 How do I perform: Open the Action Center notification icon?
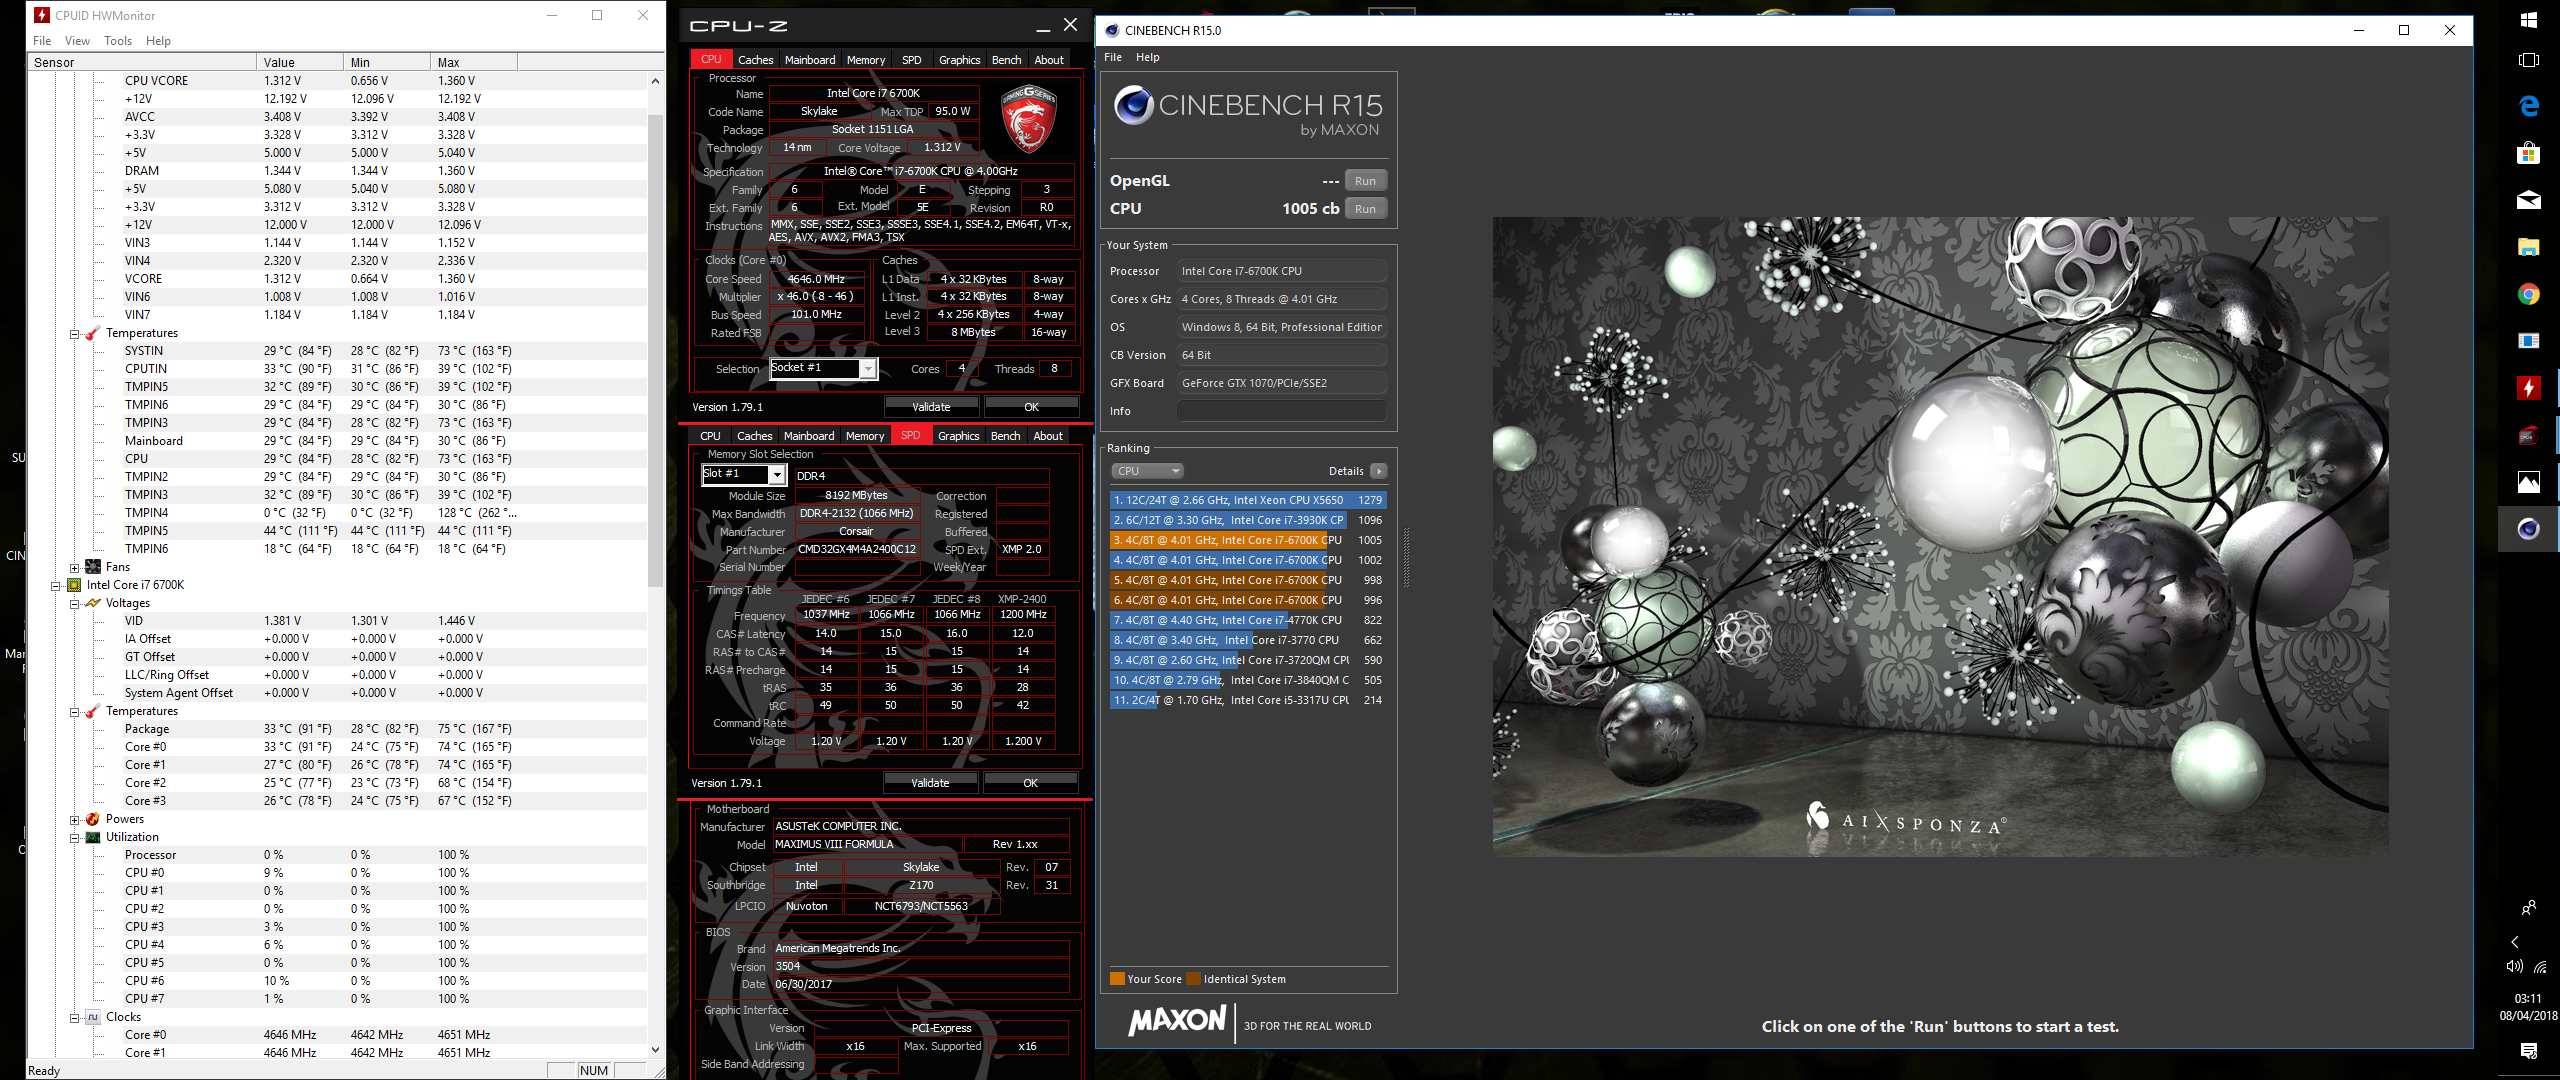click(2529, 1050)
